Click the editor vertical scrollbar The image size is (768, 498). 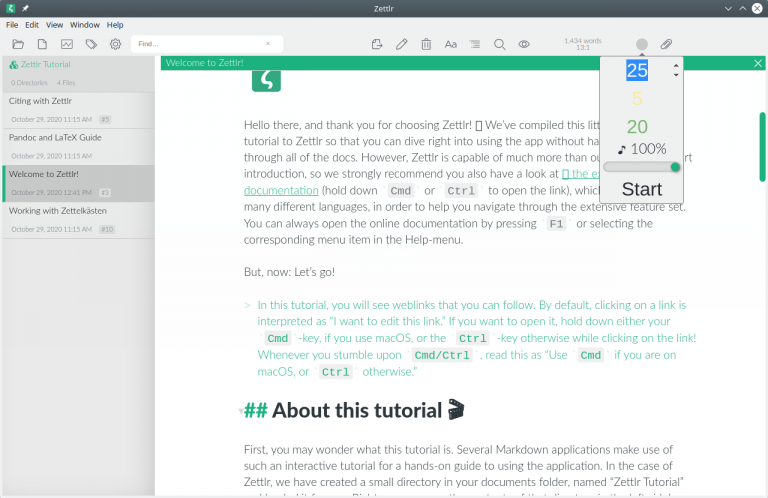762,147
